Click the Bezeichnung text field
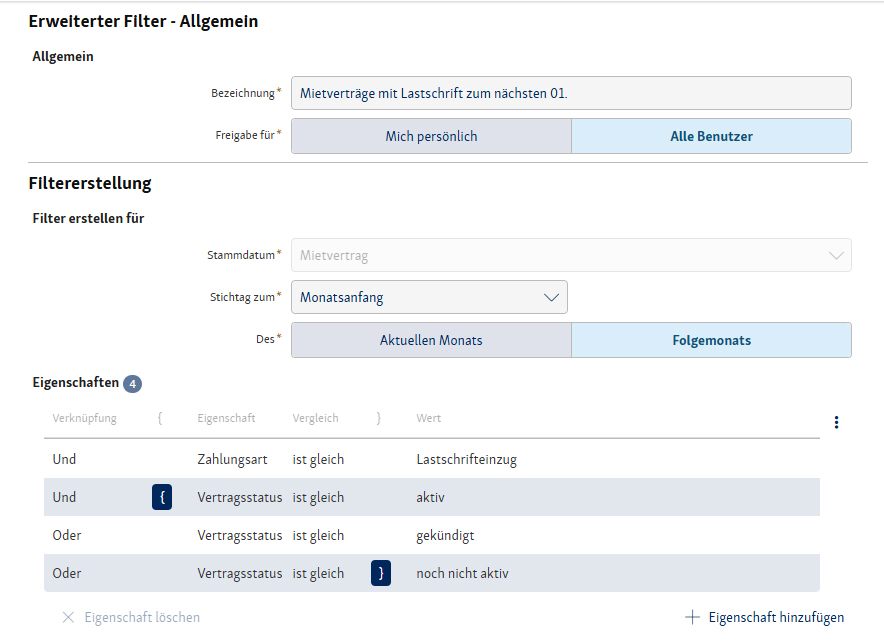Image resolution: width=884 pixels, height=641 pixels. (571, 93)
